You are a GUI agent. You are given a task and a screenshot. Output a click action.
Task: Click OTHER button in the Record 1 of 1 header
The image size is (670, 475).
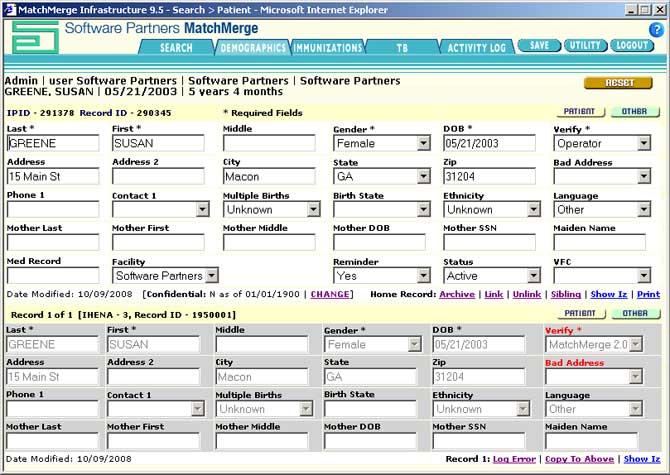pos(636,314)
